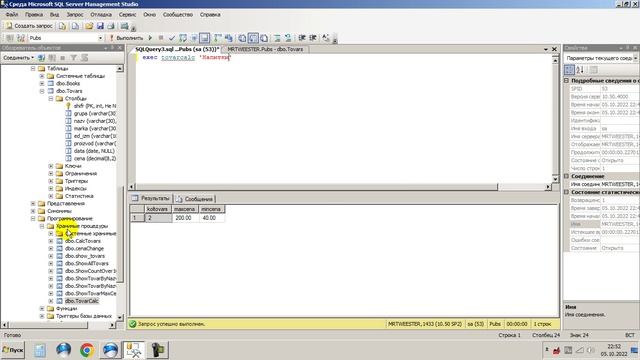Select the dbo.TovarCalc stored procedure

(82, 301)
